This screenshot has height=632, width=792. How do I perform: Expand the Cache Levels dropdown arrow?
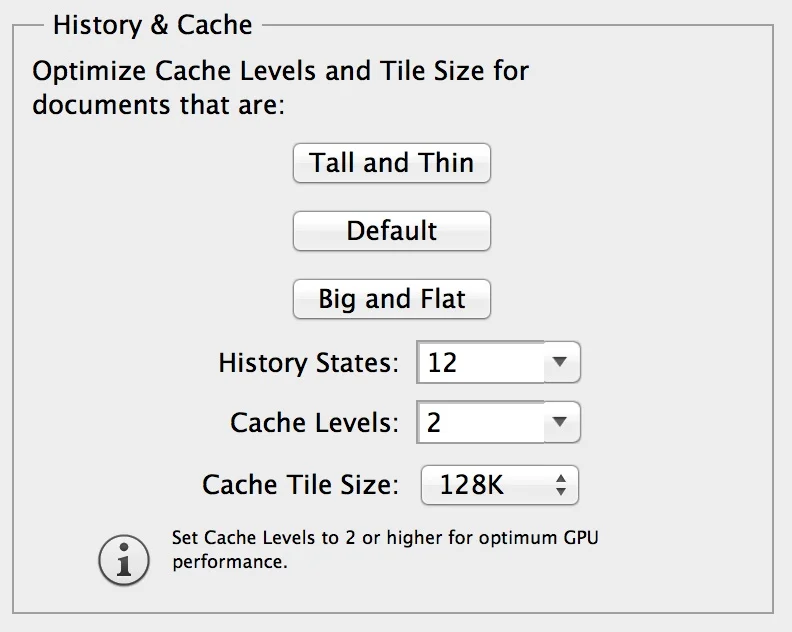click(x=561, y=422)
